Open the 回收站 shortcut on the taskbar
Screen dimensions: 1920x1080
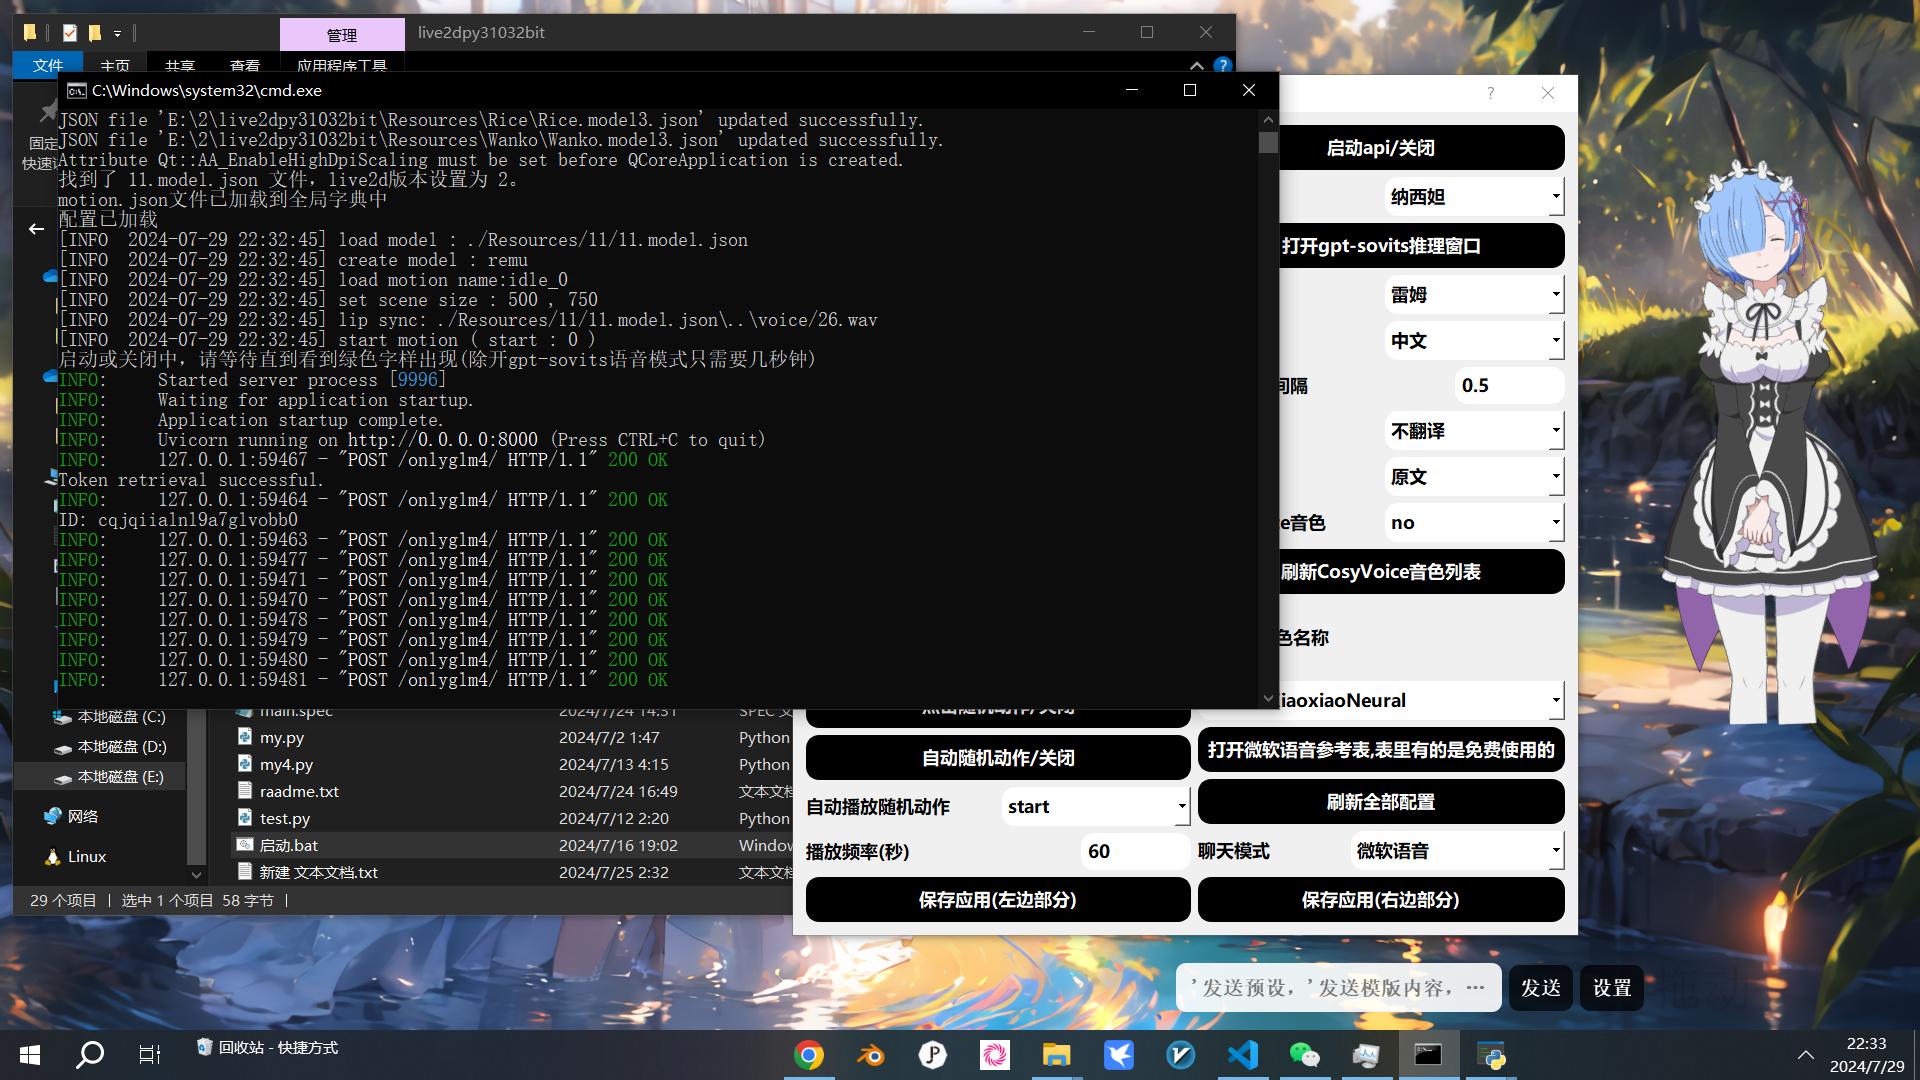point(268,1047)
